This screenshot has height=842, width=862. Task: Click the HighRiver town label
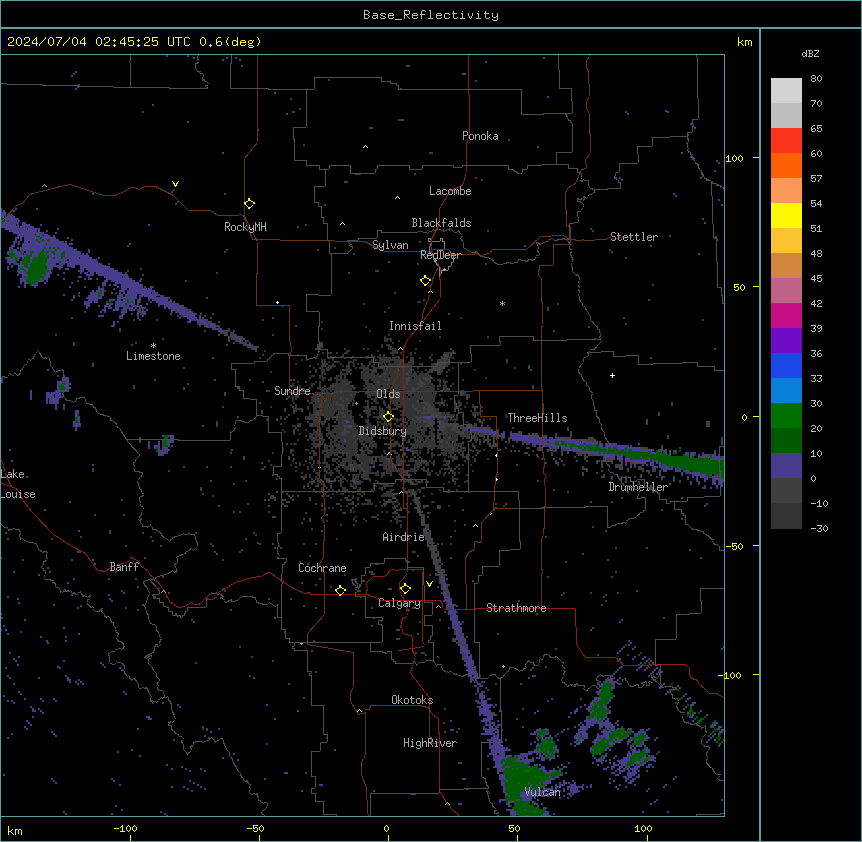430,743
